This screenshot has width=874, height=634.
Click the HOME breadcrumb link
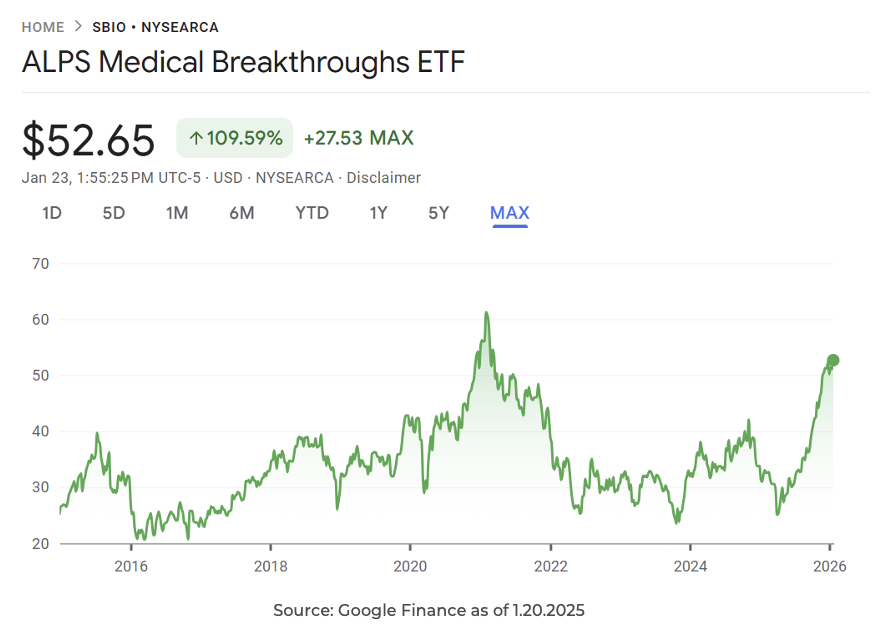(x=43, y=27)
